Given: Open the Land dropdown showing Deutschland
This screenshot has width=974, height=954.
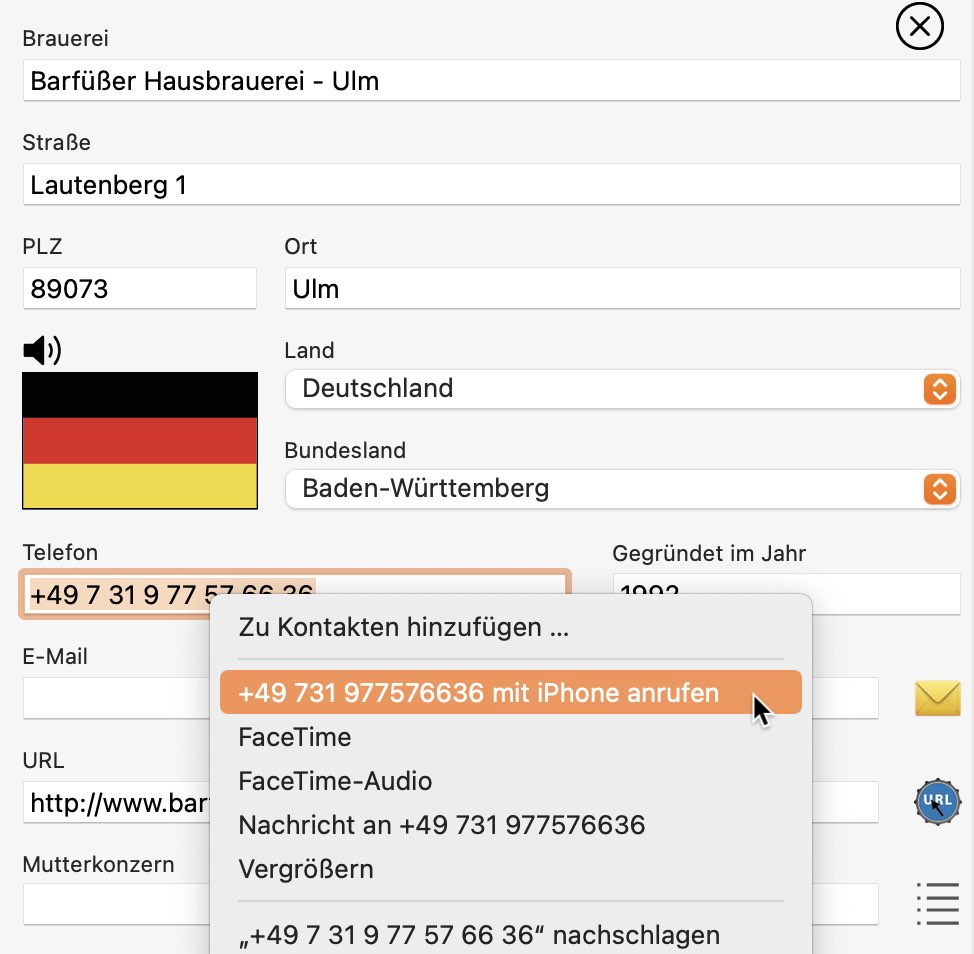Looking at the screenshot, I should pos(622,389).
